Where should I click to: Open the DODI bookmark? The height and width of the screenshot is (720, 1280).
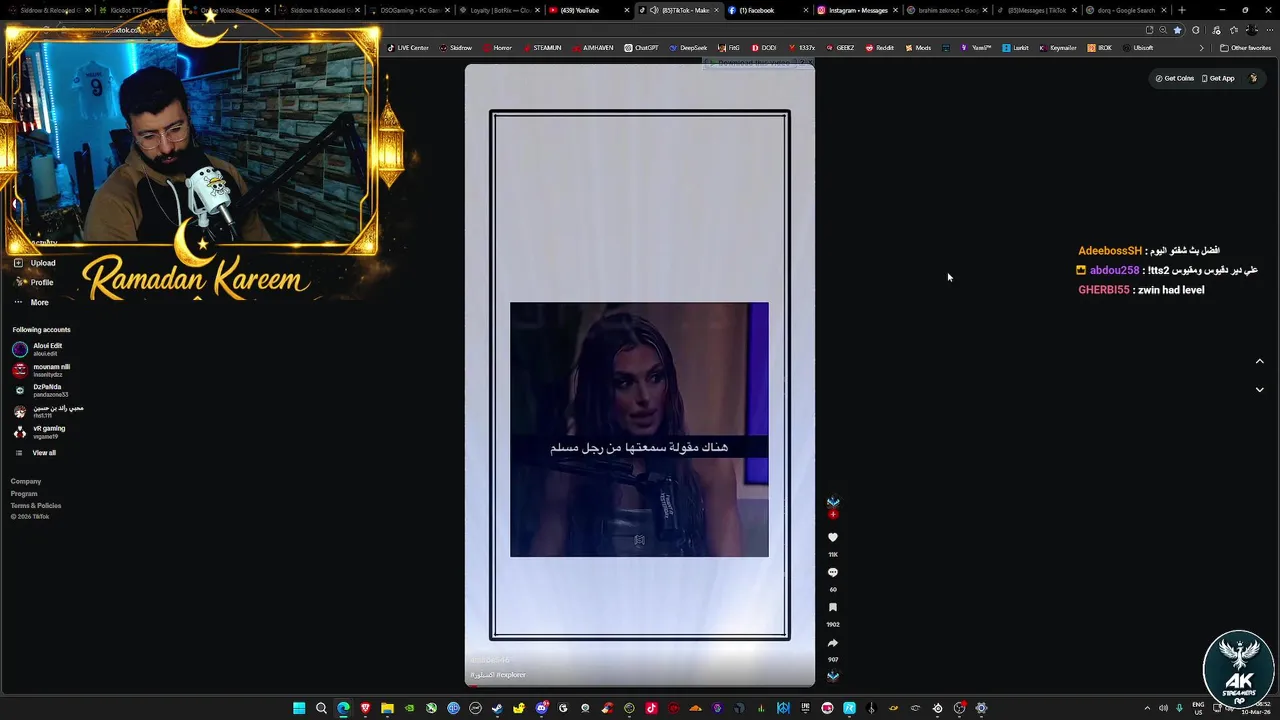click(x=764, y=48)
